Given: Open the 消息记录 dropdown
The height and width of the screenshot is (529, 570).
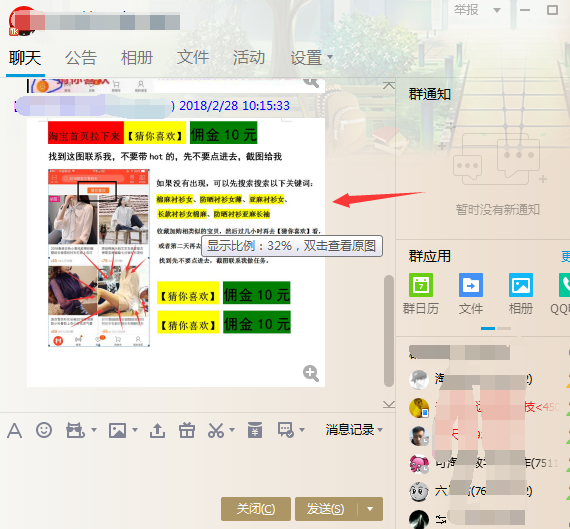Looking at the screenshot, I should tap(354, 430).
